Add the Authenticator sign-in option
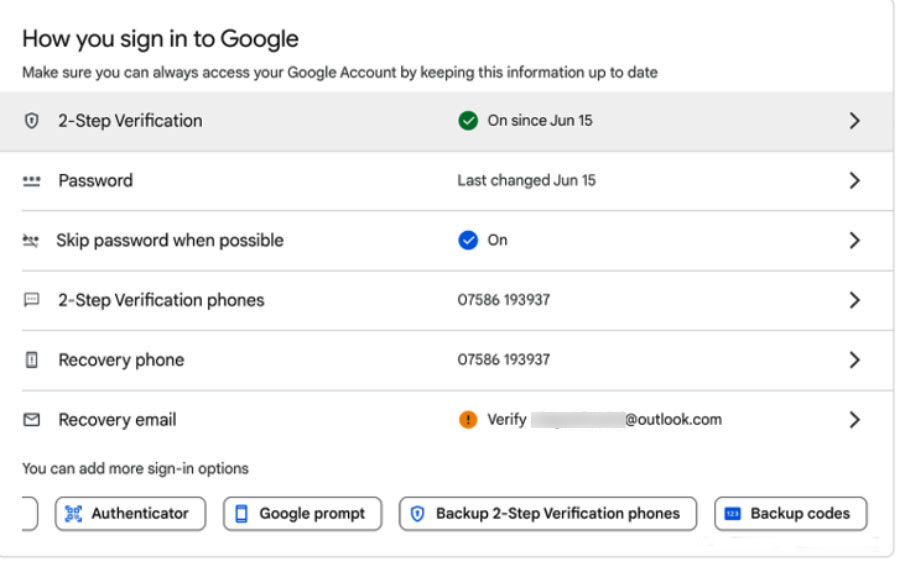 click(x=130, y=514)
